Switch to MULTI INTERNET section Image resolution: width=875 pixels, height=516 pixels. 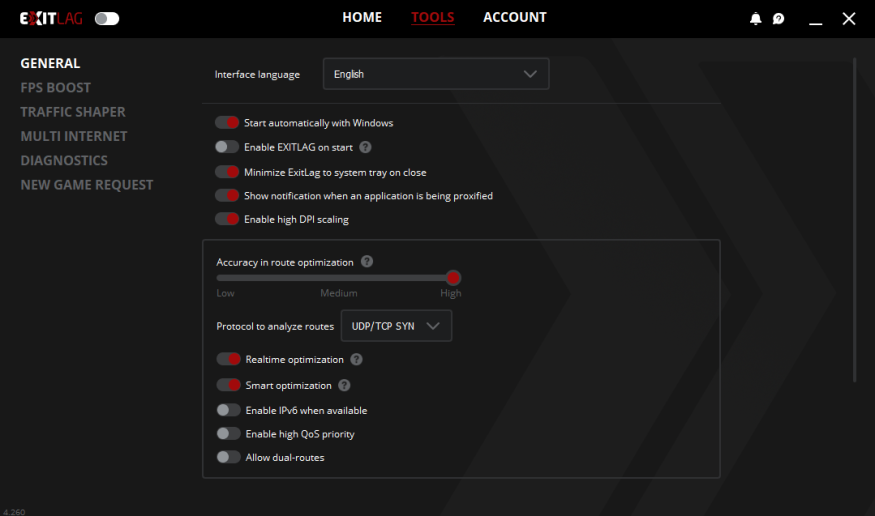point(74,136)
